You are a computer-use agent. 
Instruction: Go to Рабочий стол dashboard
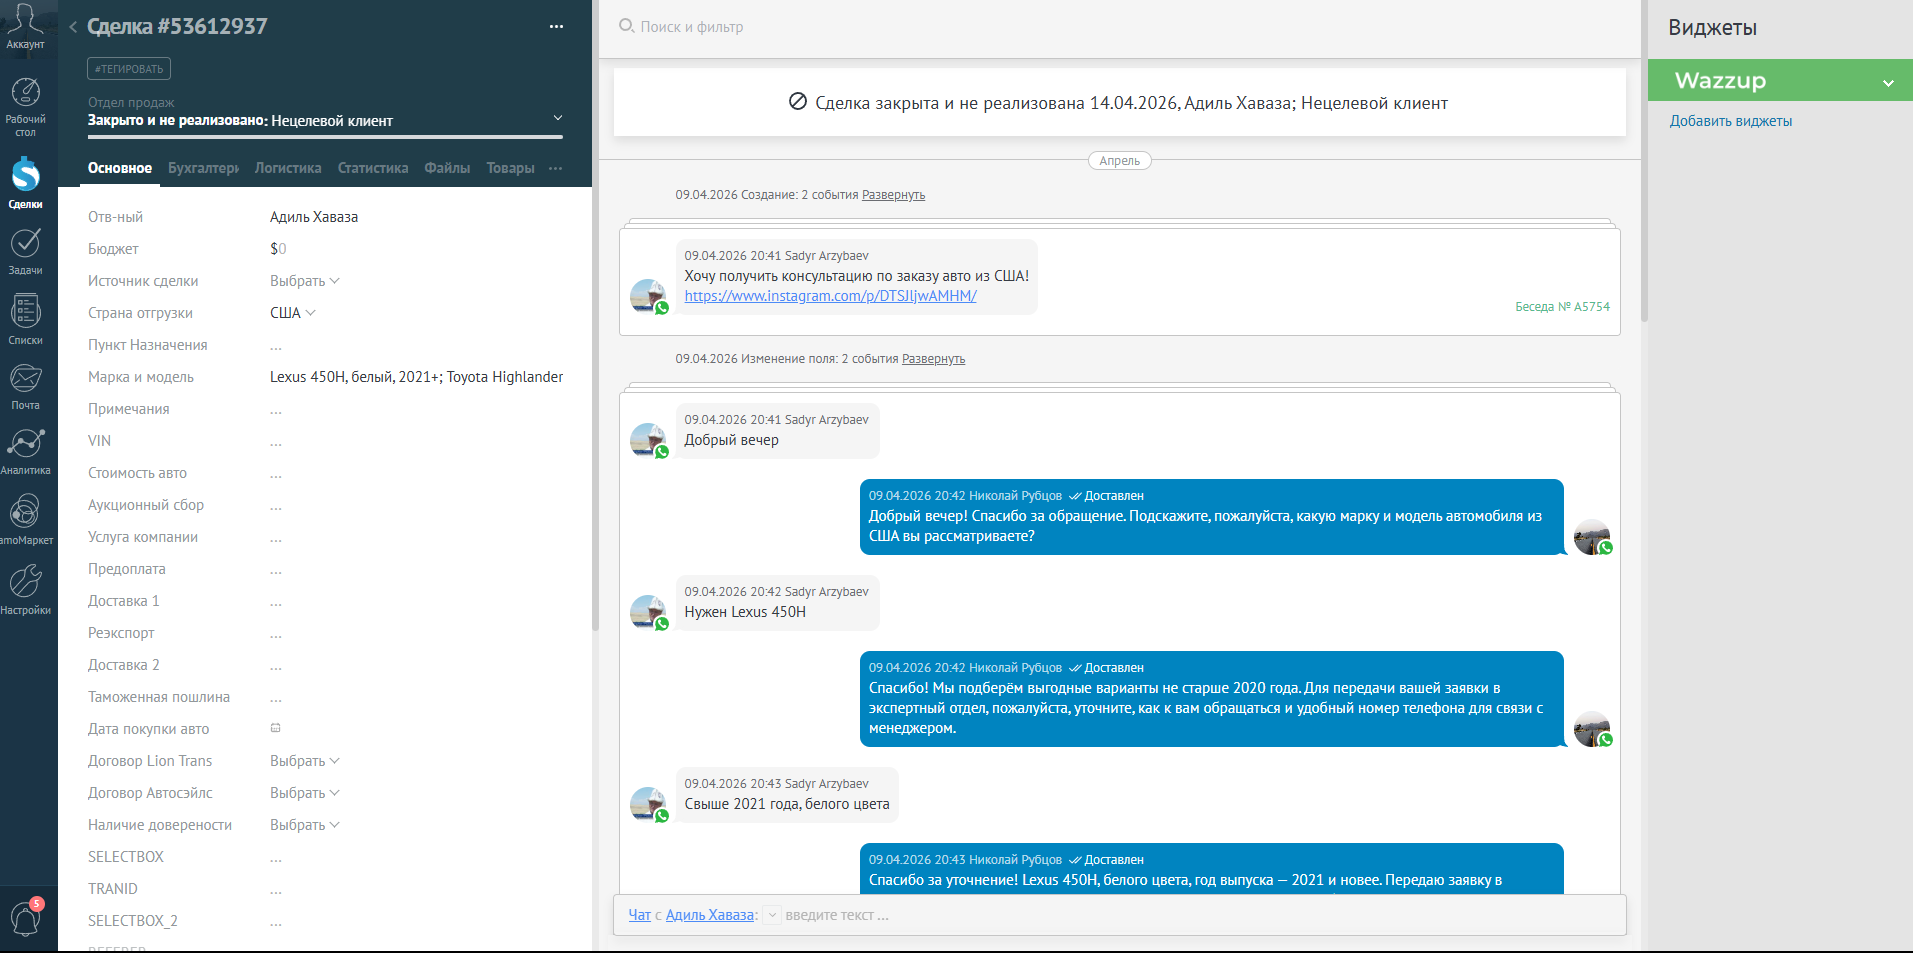(x=25, y=107)
